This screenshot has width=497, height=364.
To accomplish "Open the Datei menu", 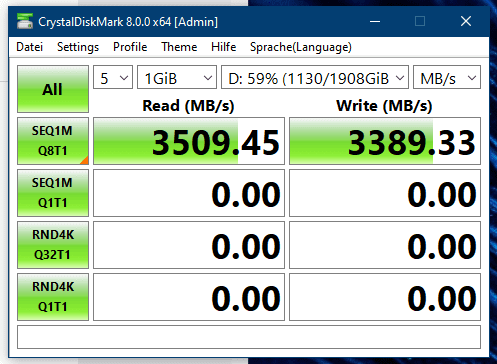I will pyautogui.click(x=30, y=47).
